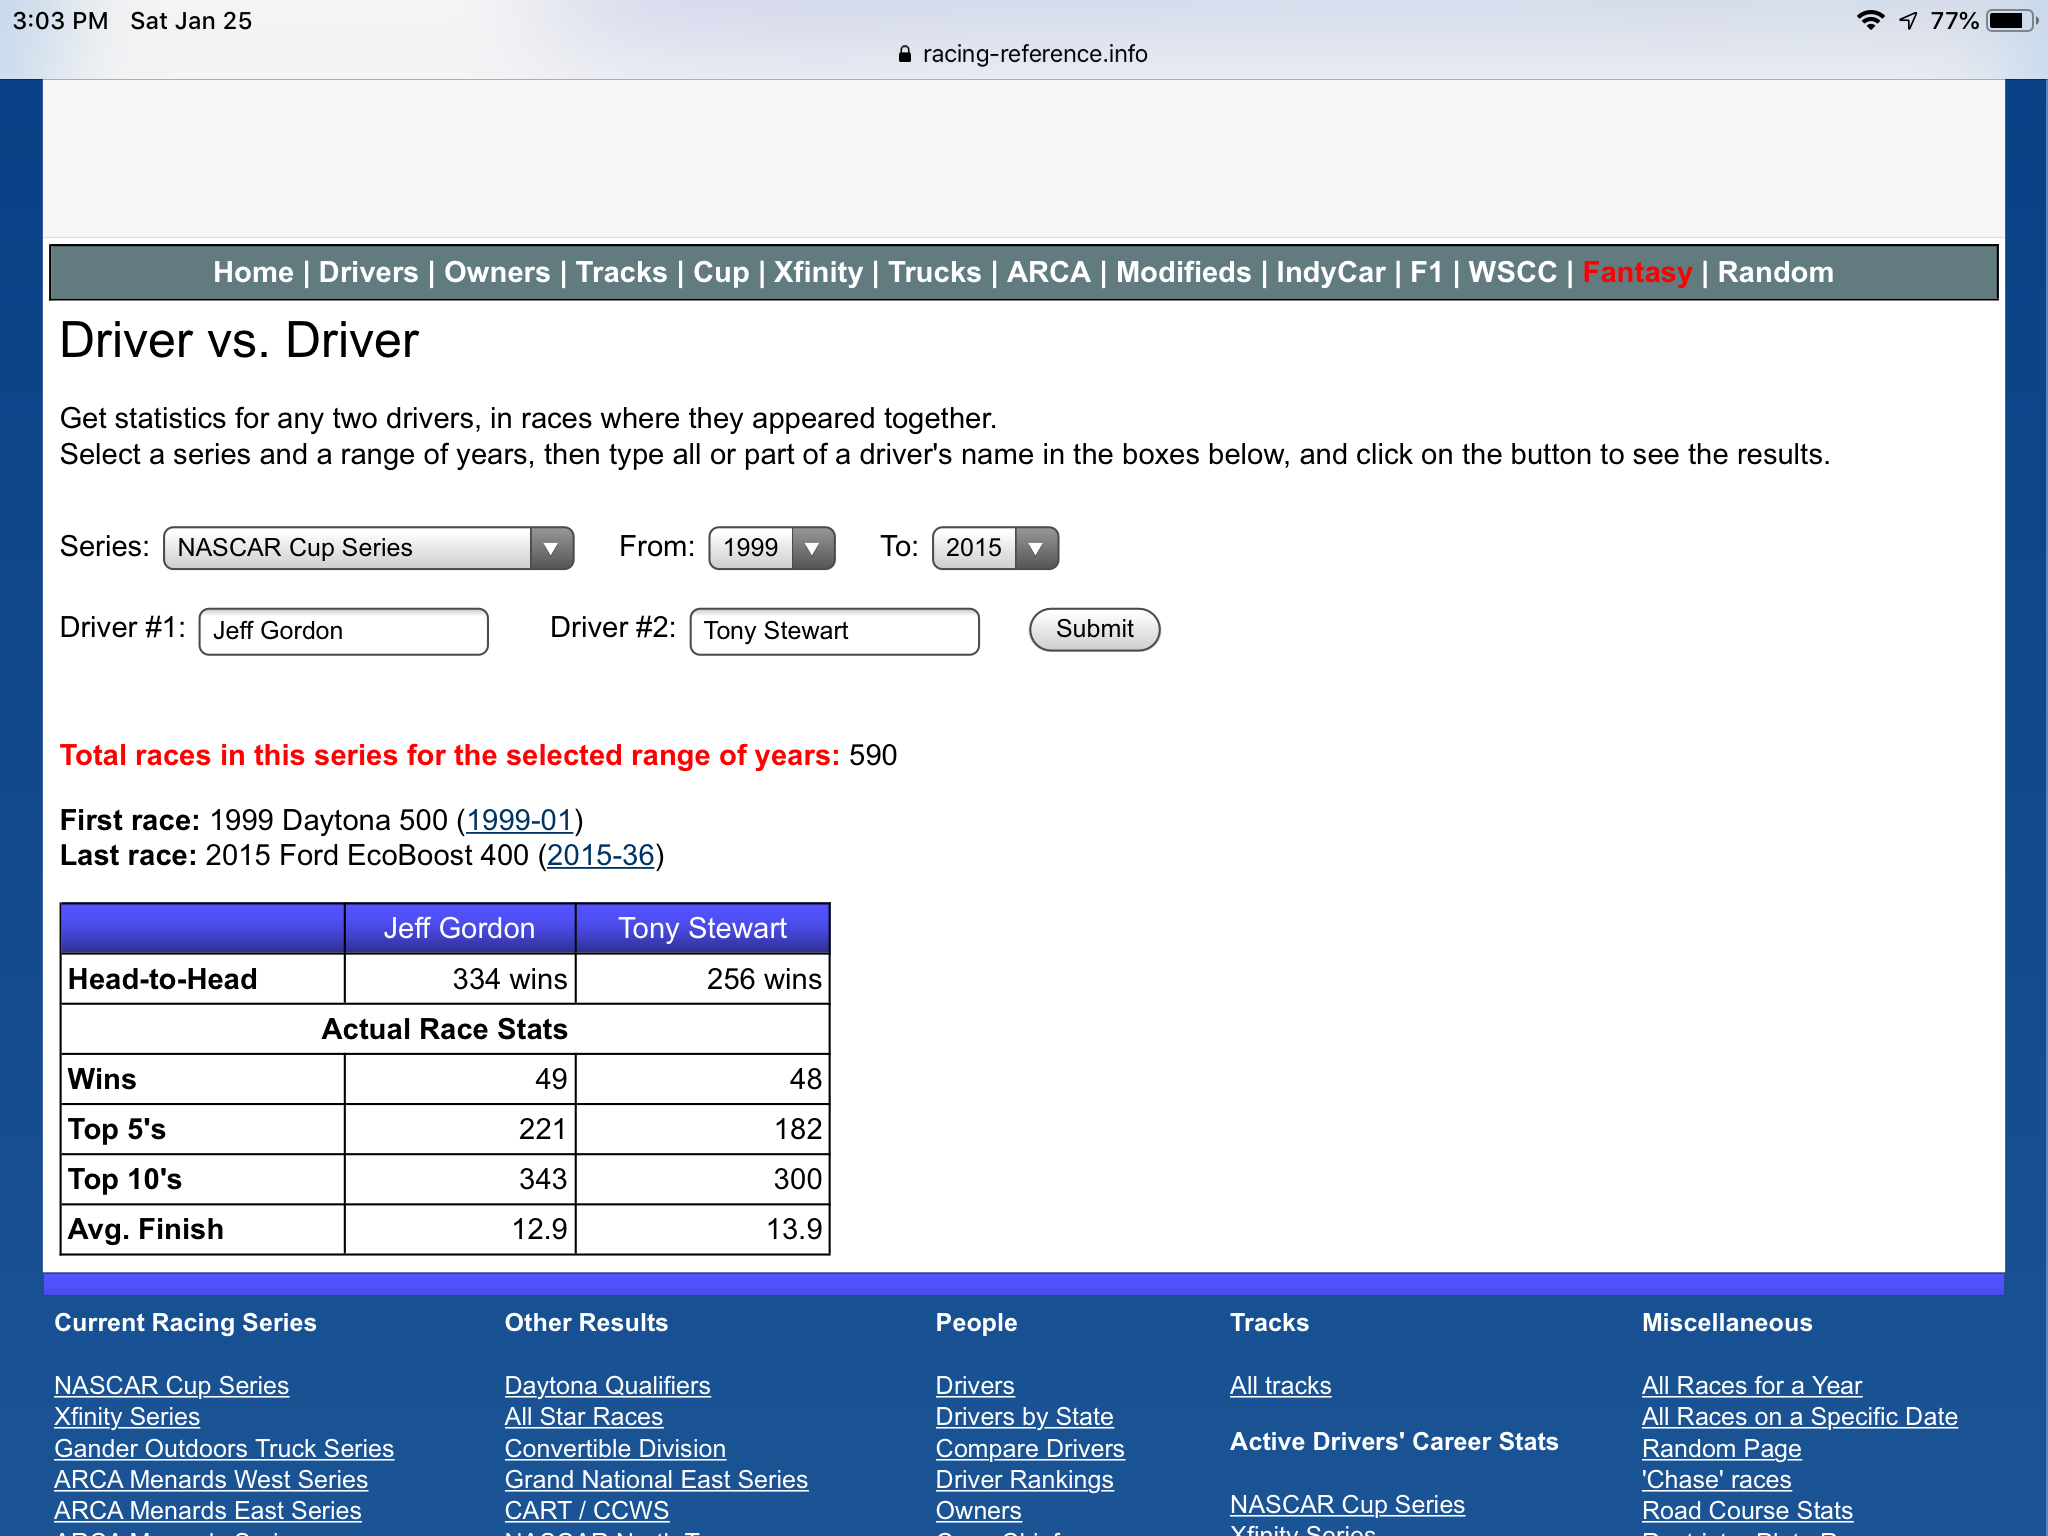Viewport: 2048px width, 1536px height.
Task: Open the 2015-36 last race link
Action: tap(600, 855)
